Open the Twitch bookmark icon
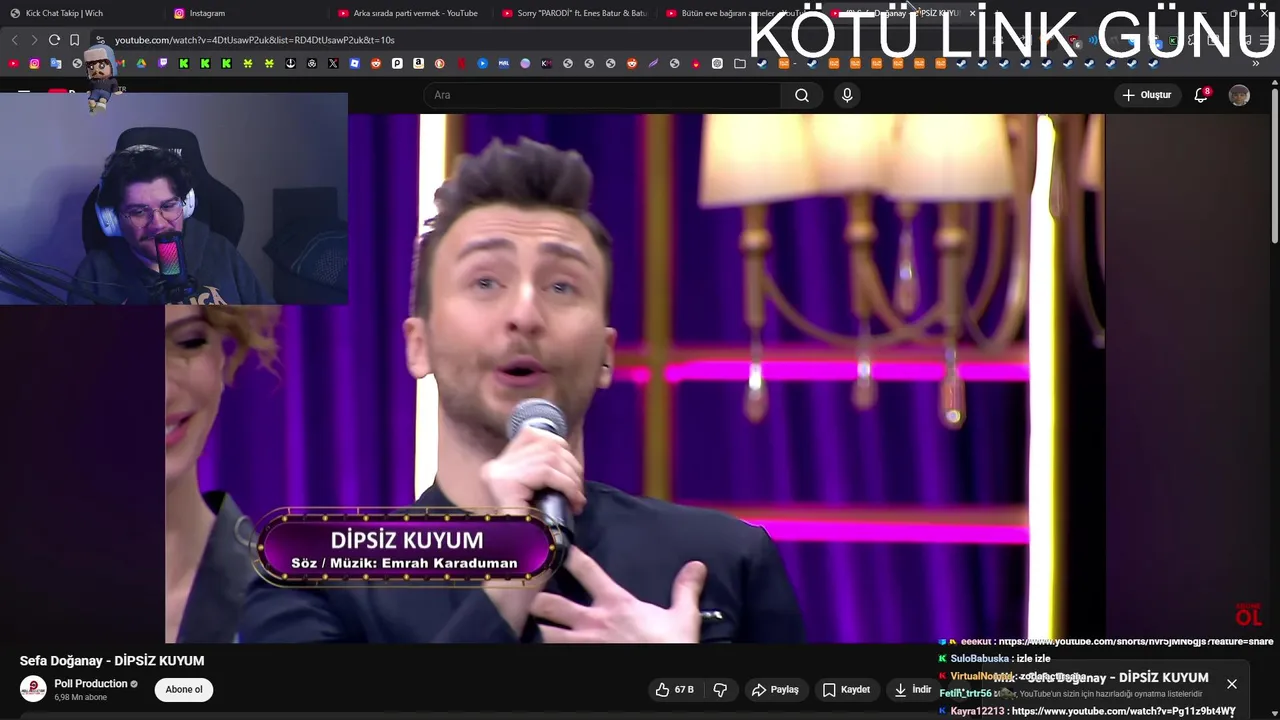The image size is (1280, 720). pos(163,63)
